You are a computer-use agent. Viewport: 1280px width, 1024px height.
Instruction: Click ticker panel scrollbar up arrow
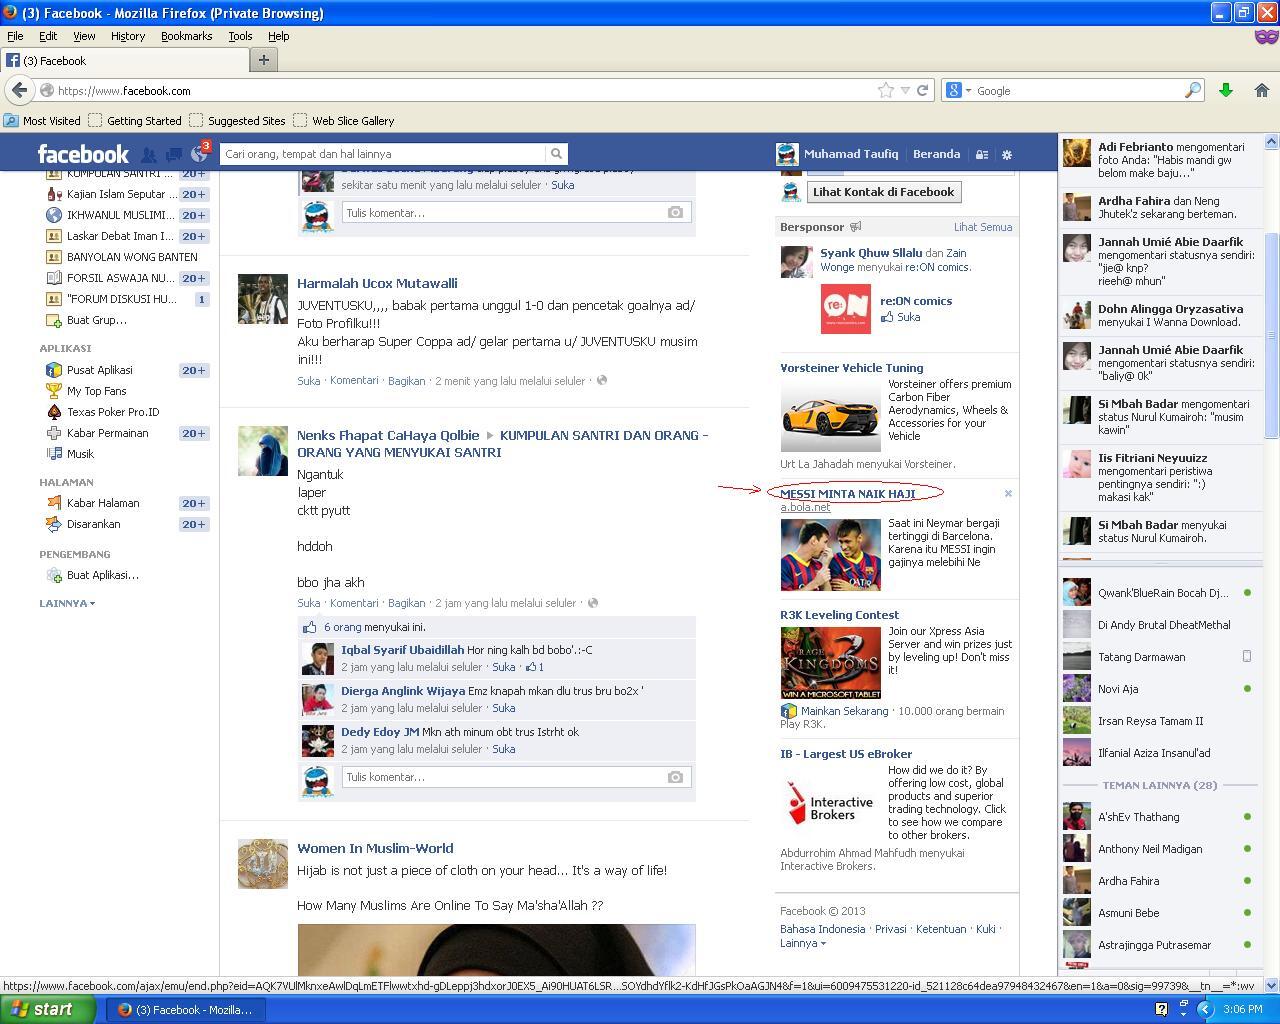[x=1272, y=141]
